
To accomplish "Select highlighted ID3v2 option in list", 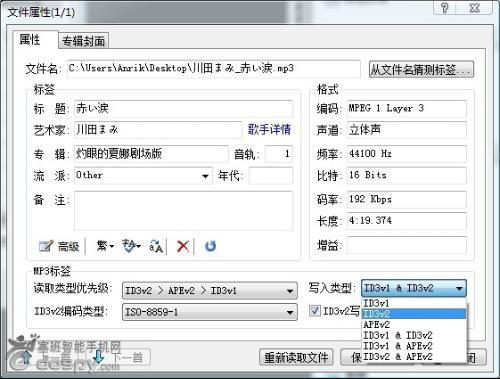I will pos(414,314).
